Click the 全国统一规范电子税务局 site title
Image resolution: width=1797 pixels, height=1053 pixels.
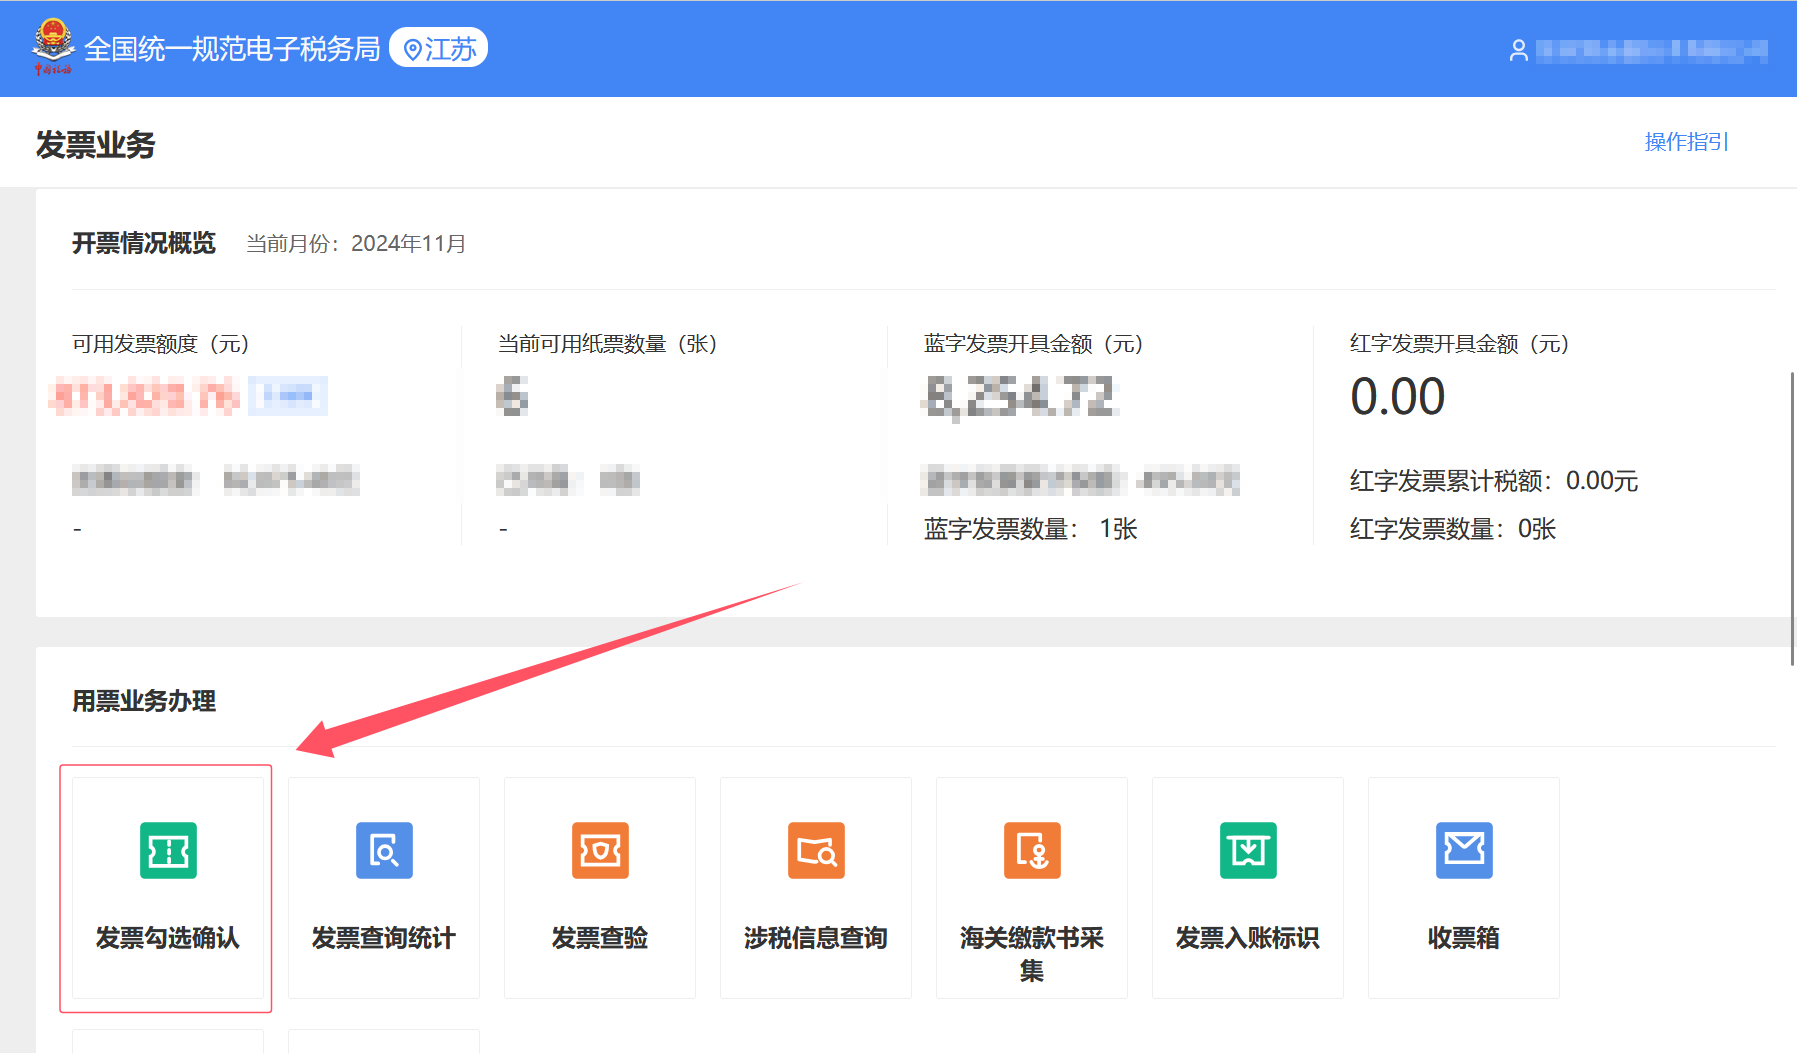point(234,47)
